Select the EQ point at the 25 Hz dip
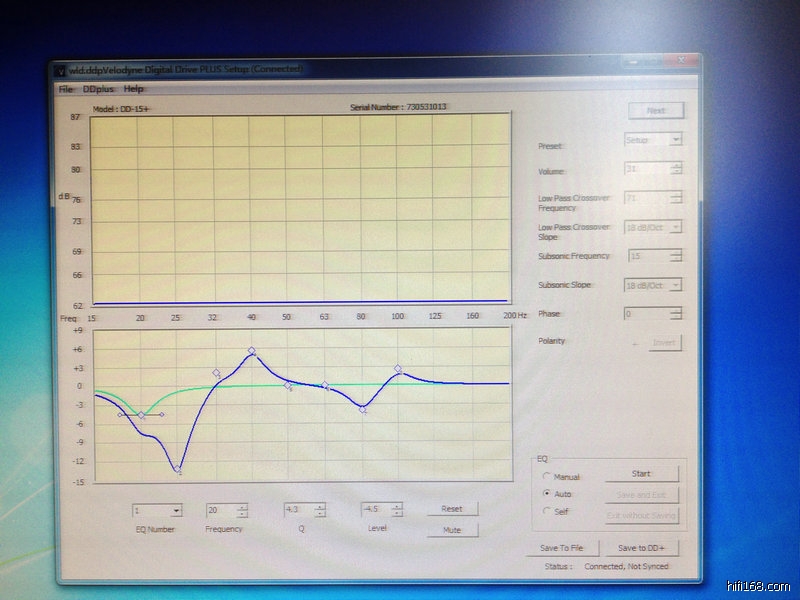The image size is (800, 600). coord(178,468)
